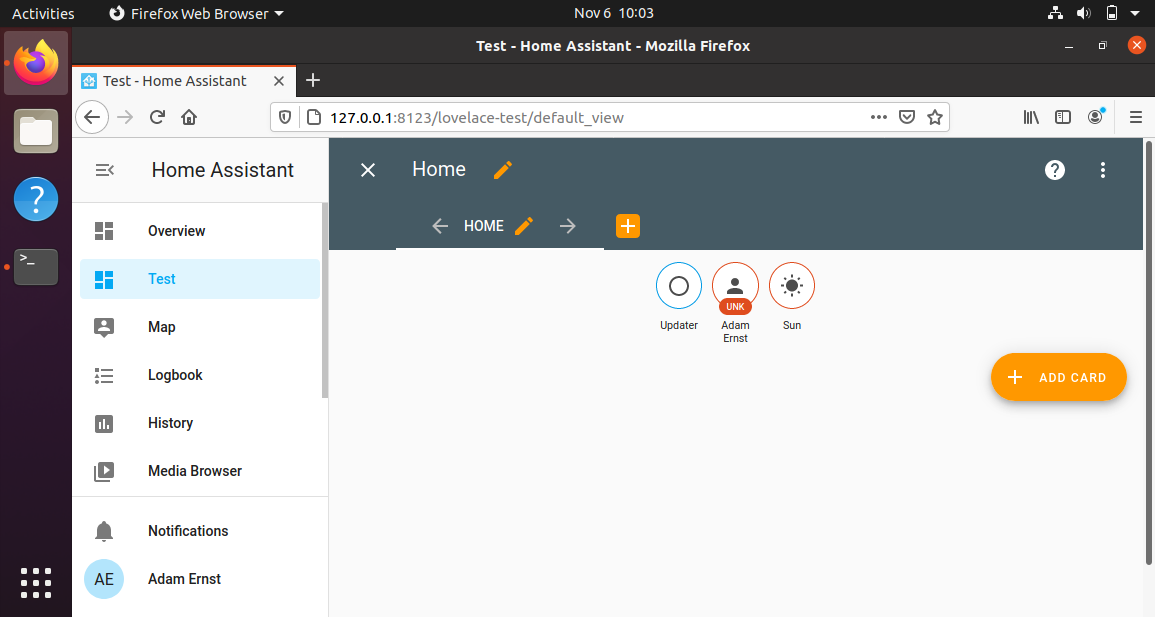Click the Adam Ernst person badge
This screenshot has height=617, width=1155.
735,286
